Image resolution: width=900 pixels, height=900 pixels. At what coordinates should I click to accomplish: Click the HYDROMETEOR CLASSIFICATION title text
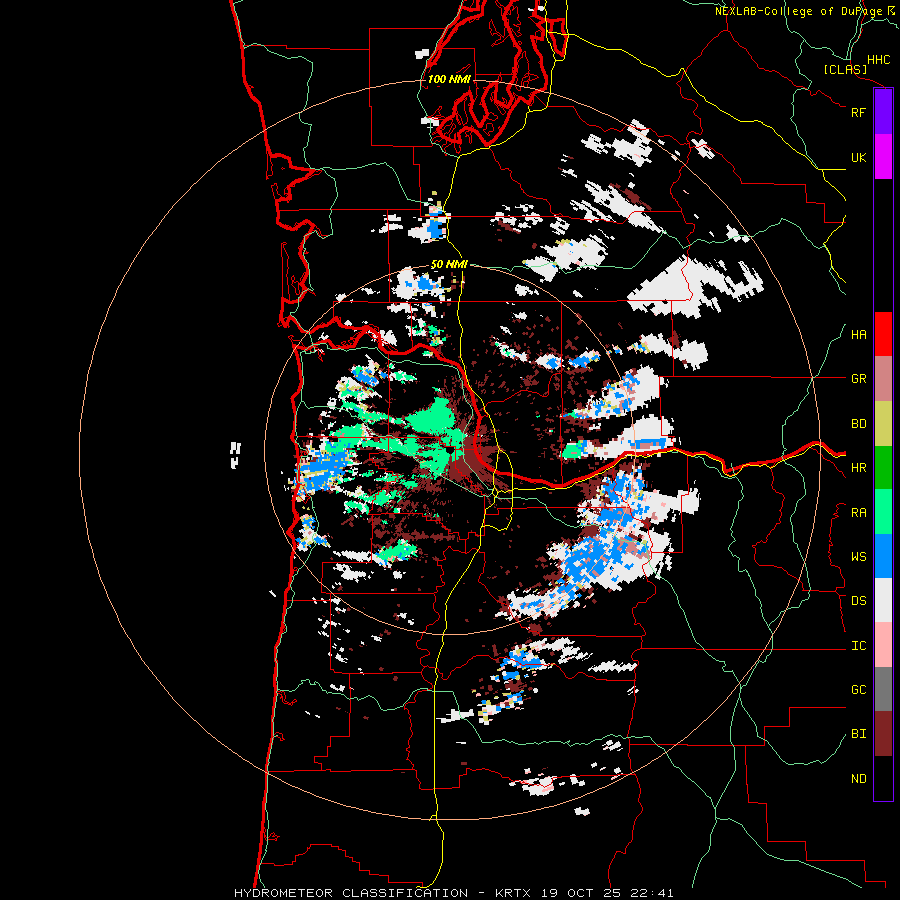pos(351,893)
